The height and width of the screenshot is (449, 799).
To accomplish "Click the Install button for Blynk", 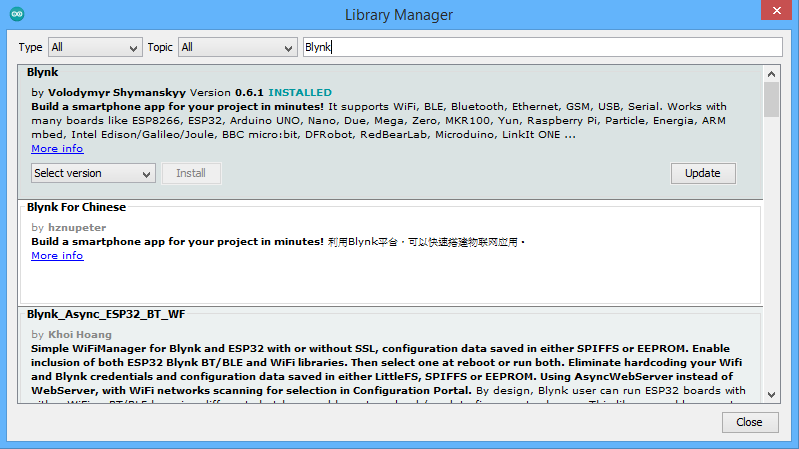I will tap(191, 173).
